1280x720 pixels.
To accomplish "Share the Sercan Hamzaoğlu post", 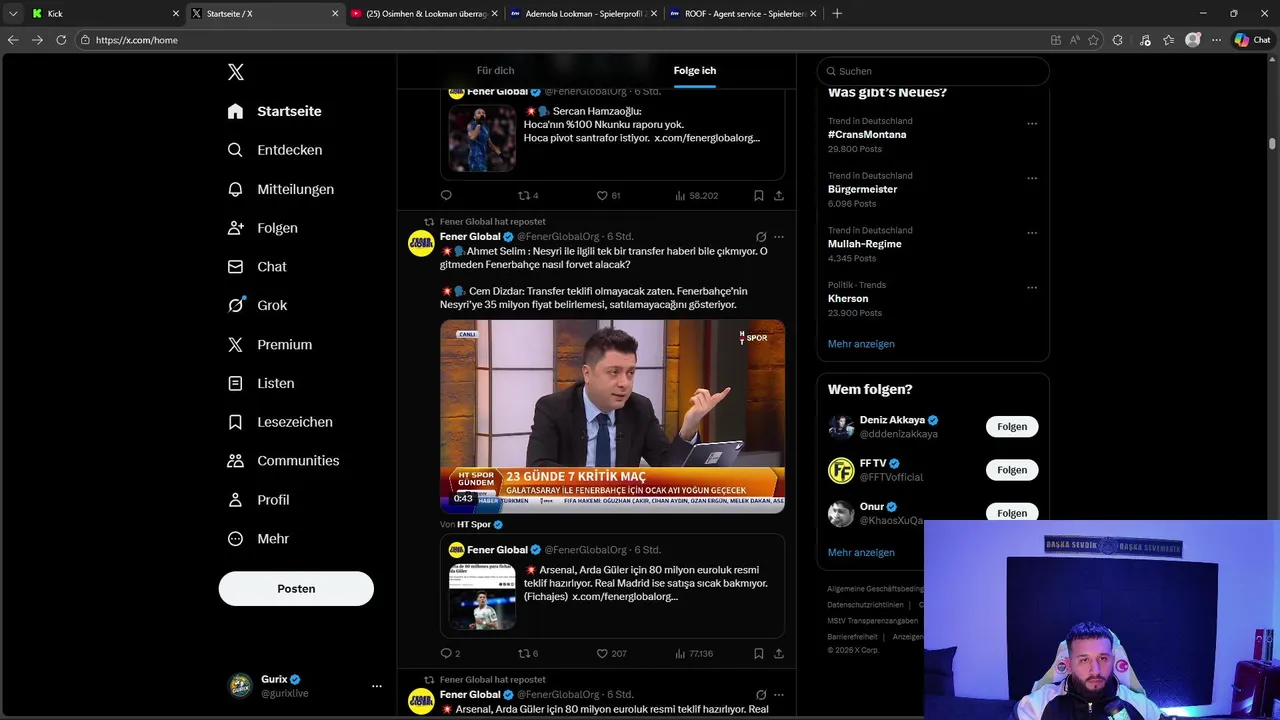I will 779,195.
